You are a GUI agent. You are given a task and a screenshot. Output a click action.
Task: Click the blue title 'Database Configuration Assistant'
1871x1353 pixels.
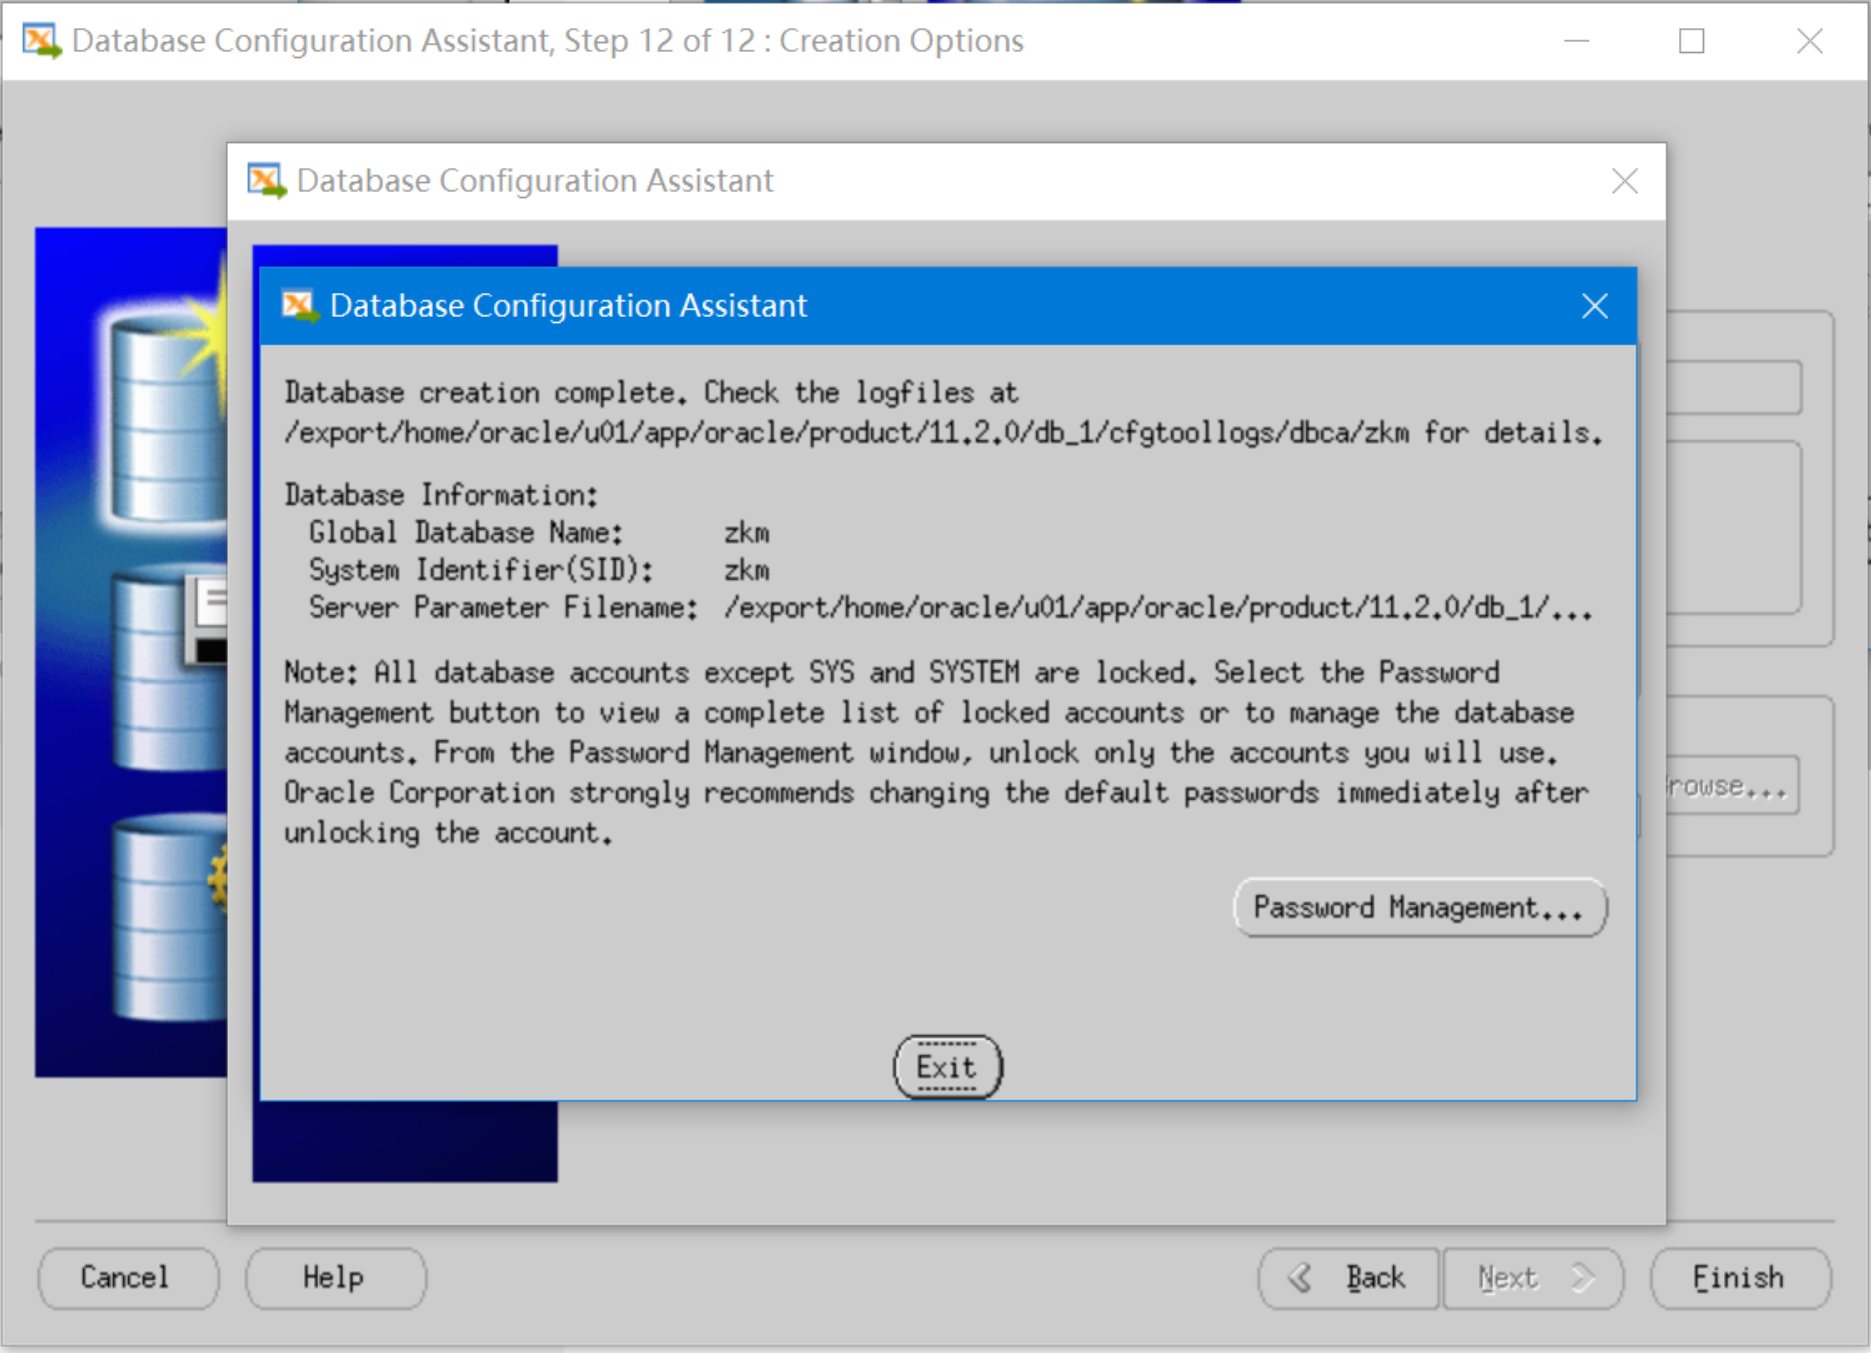(568, 305)
